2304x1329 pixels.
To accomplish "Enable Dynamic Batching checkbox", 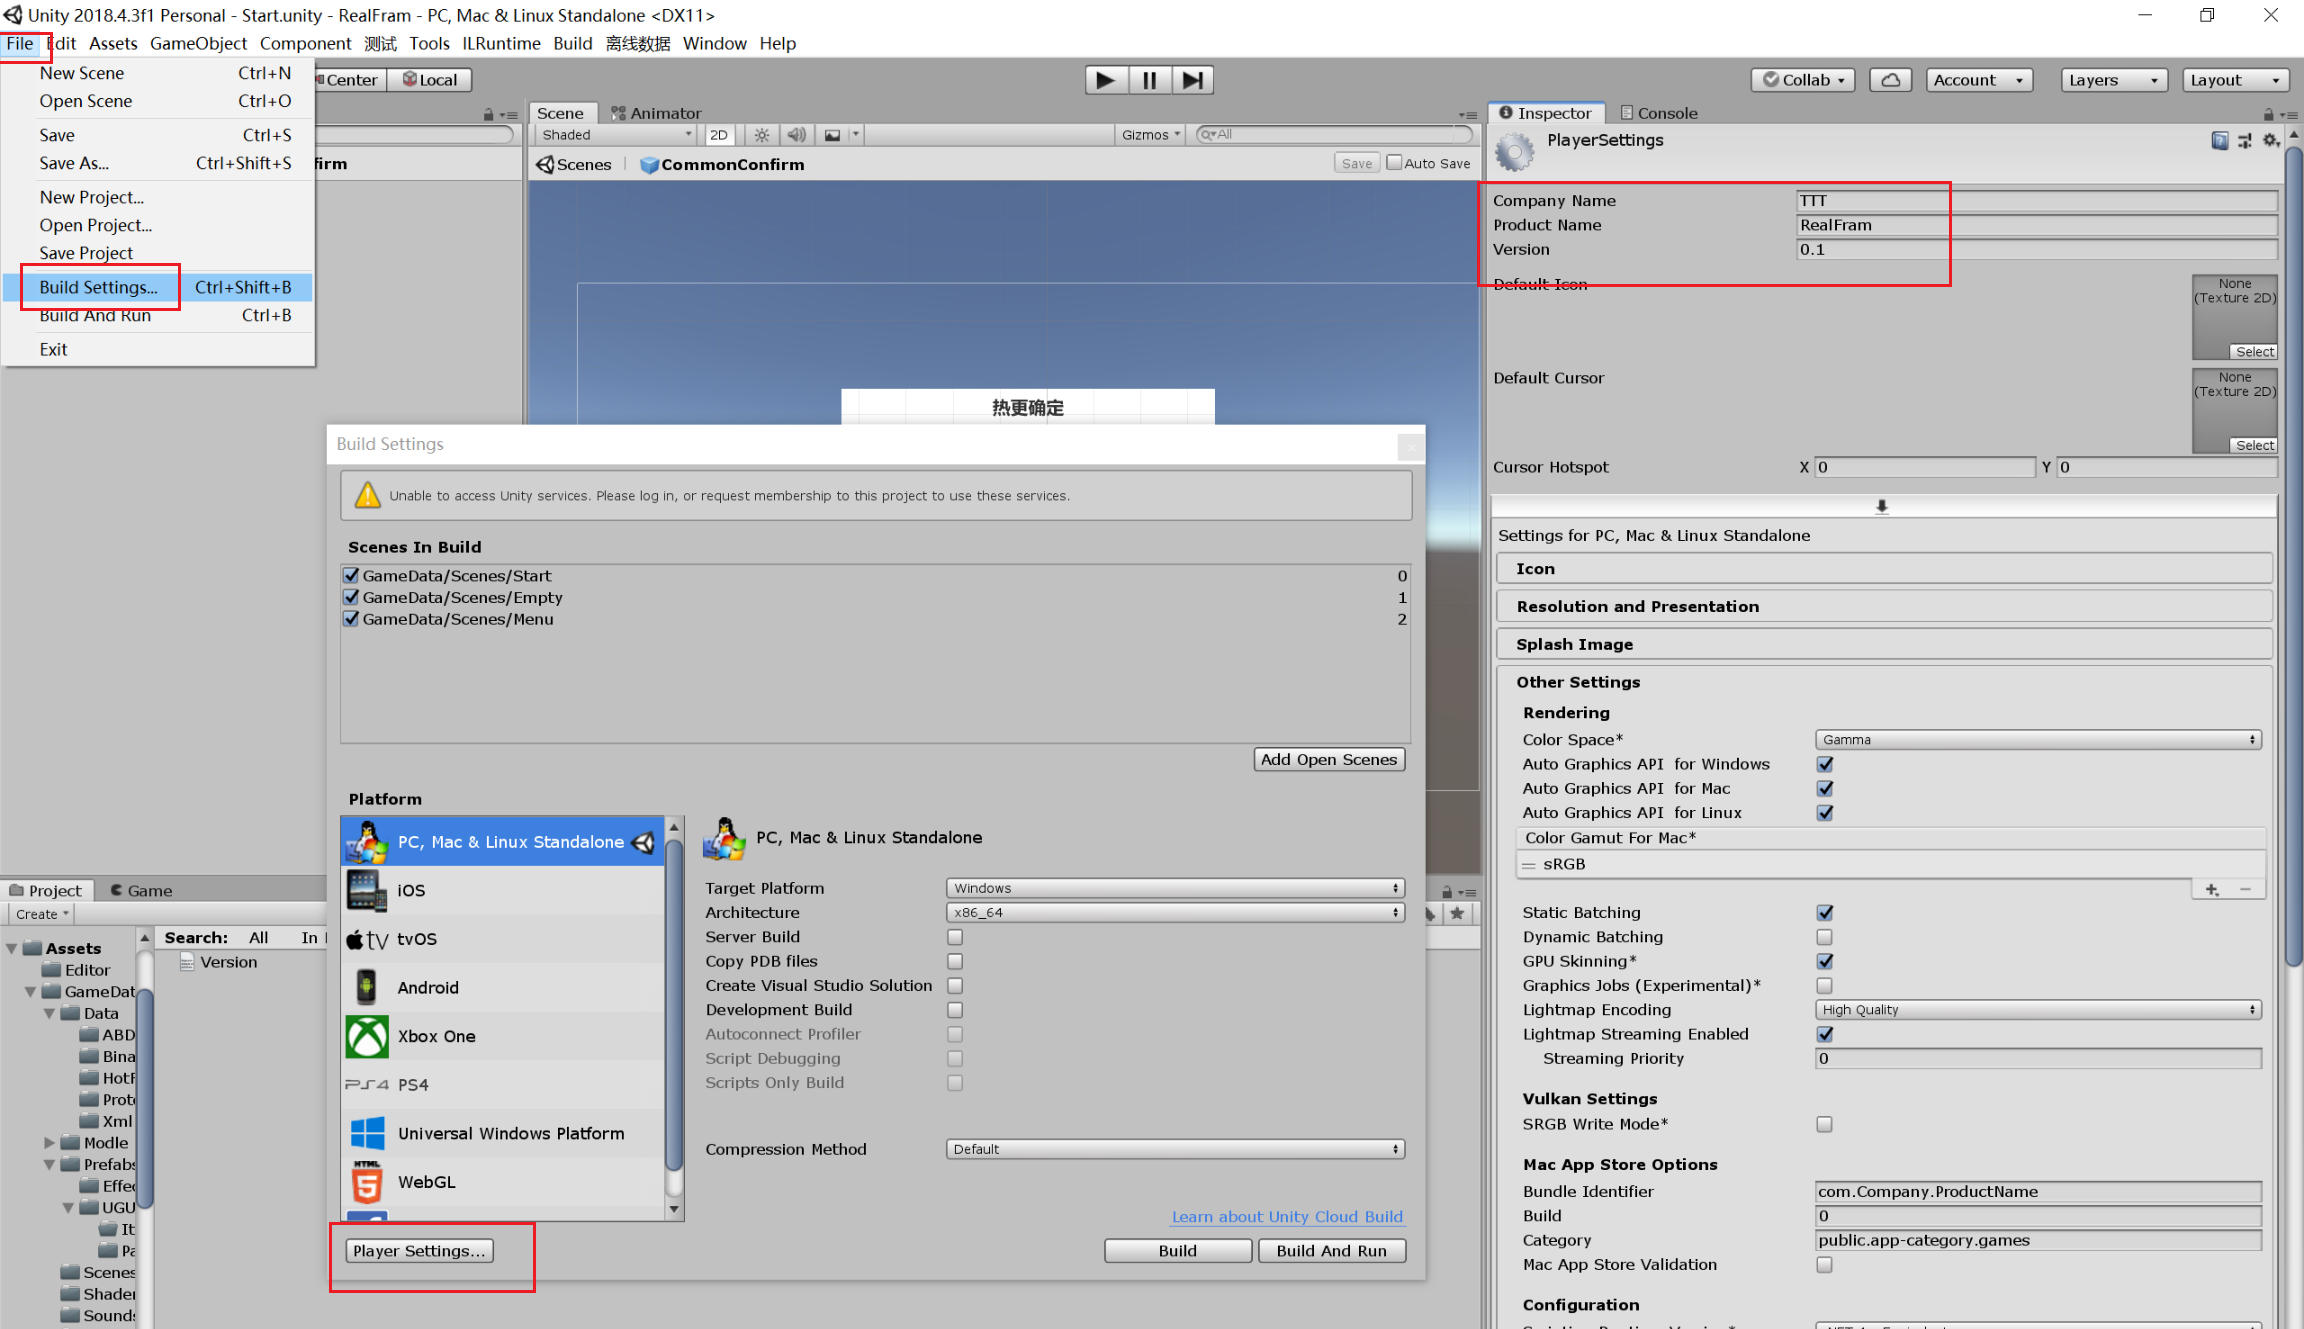I will pyautogui.click(x=1825, y=937).
